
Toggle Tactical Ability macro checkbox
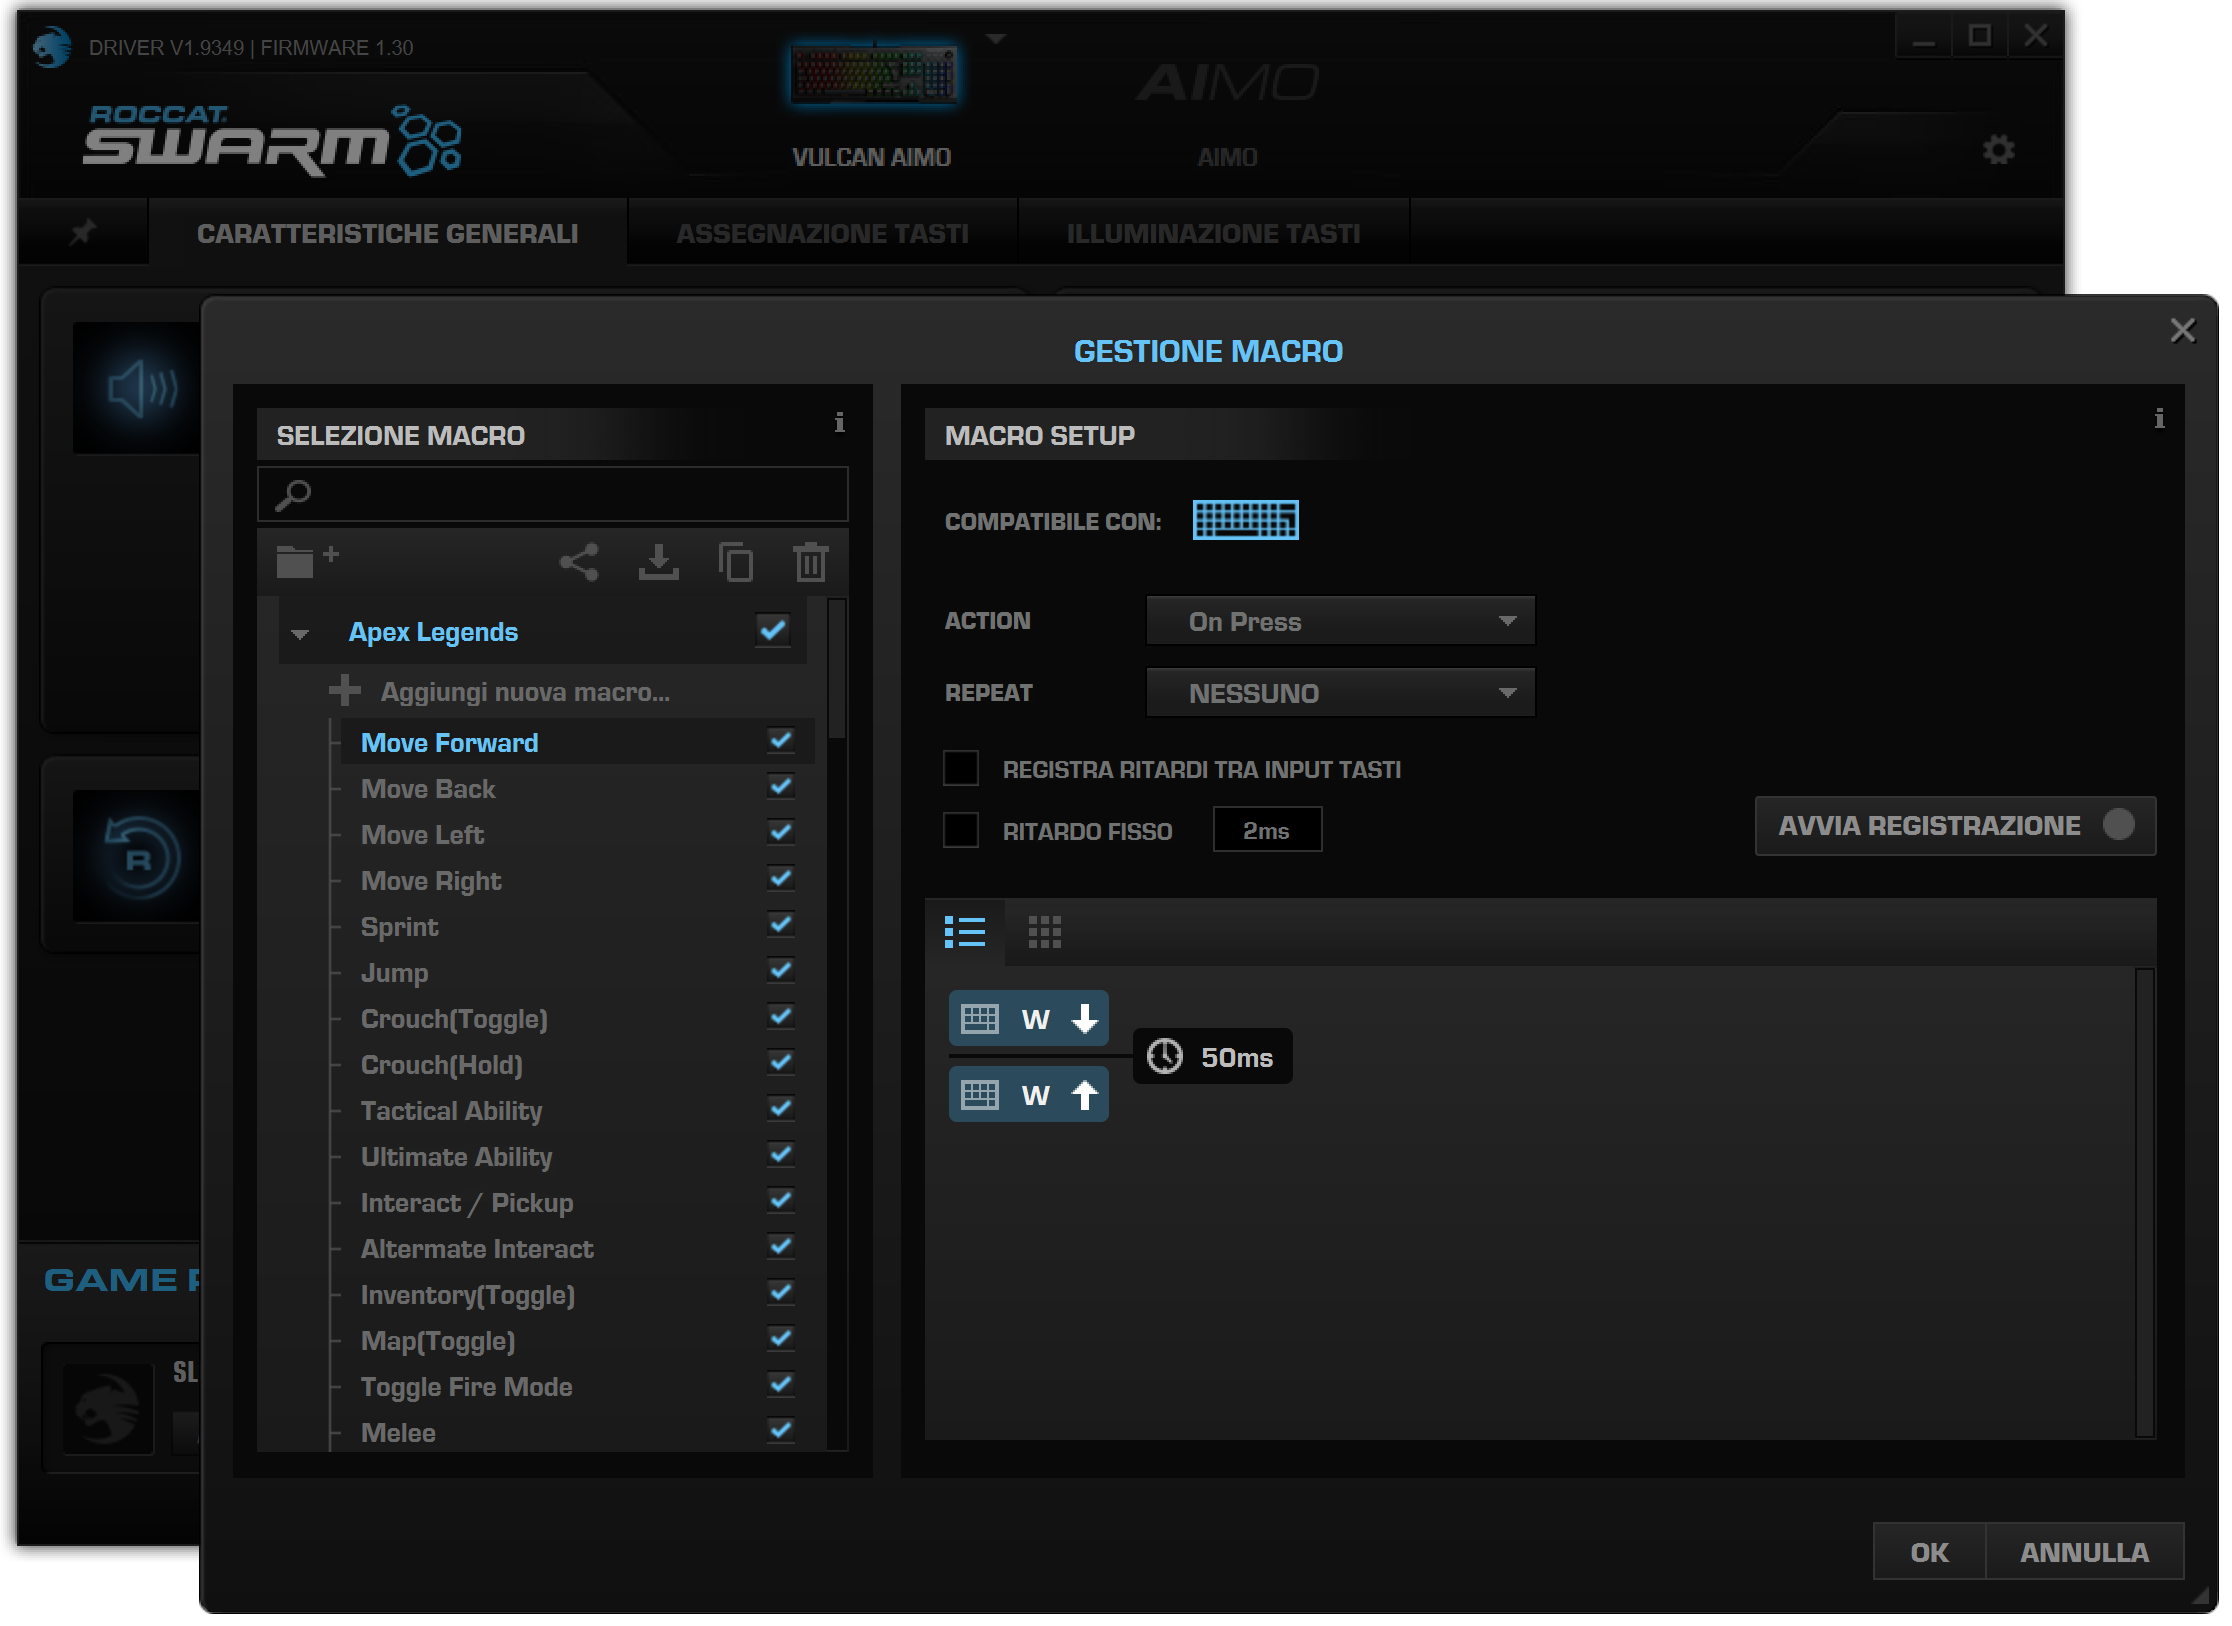[780, 1109]
